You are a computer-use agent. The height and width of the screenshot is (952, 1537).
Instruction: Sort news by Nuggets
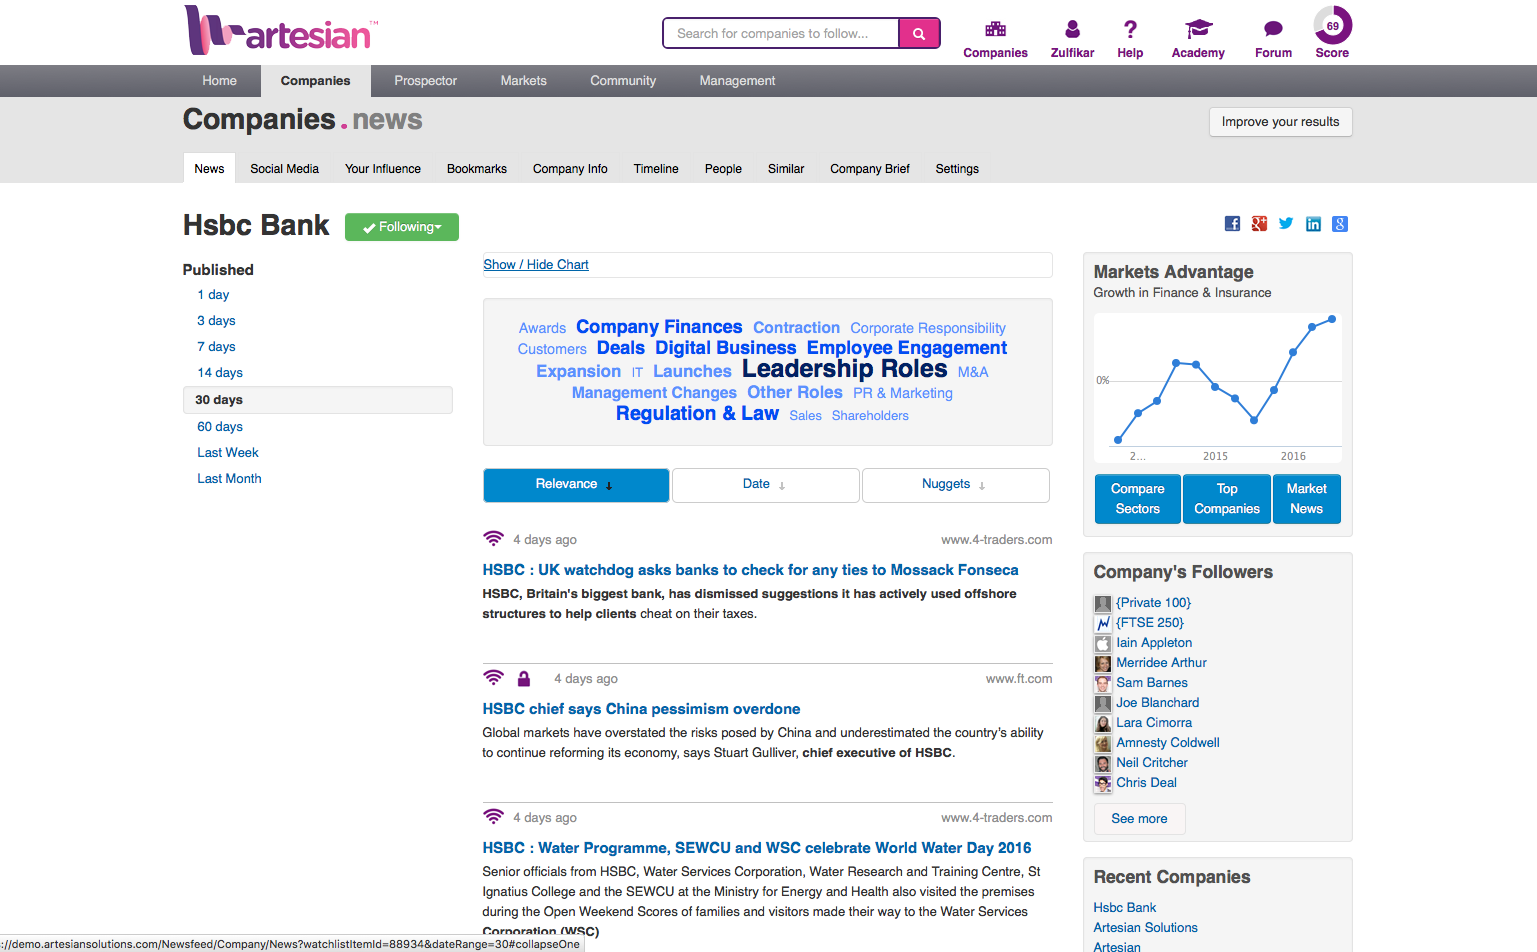(x=954, y=484)
